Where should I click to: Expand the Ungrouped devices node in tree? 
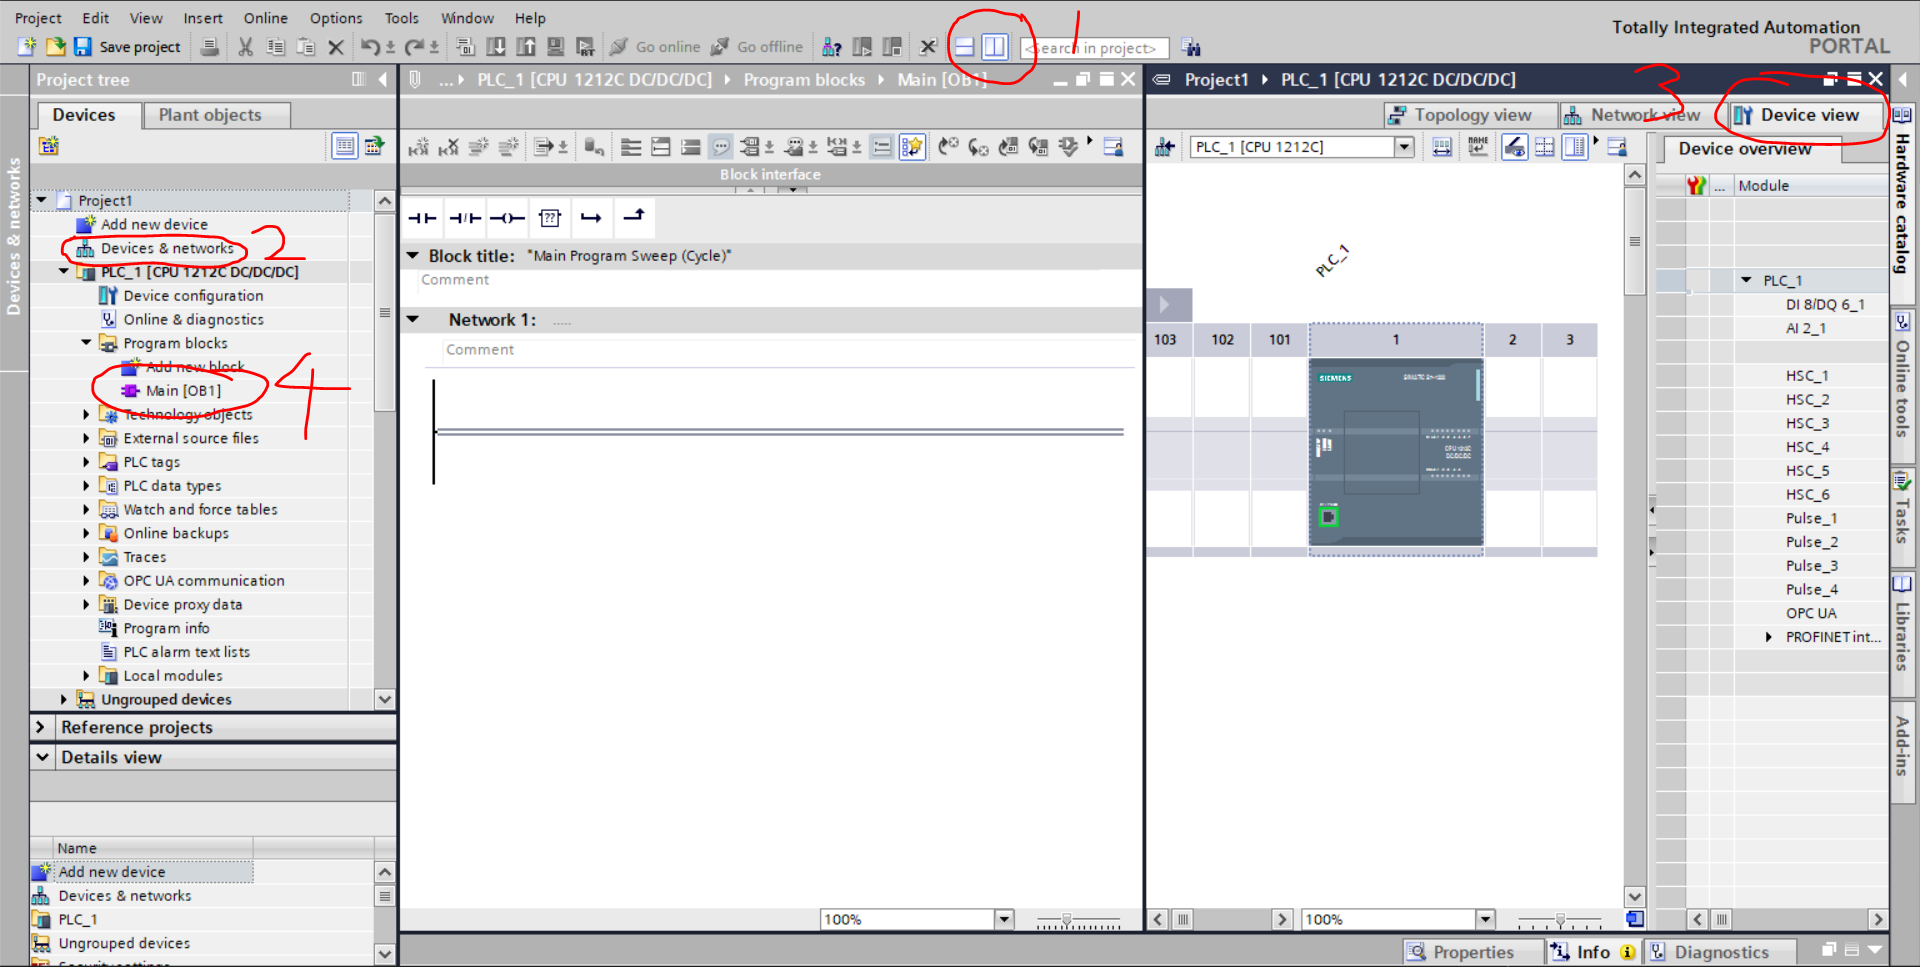(64, 700)
